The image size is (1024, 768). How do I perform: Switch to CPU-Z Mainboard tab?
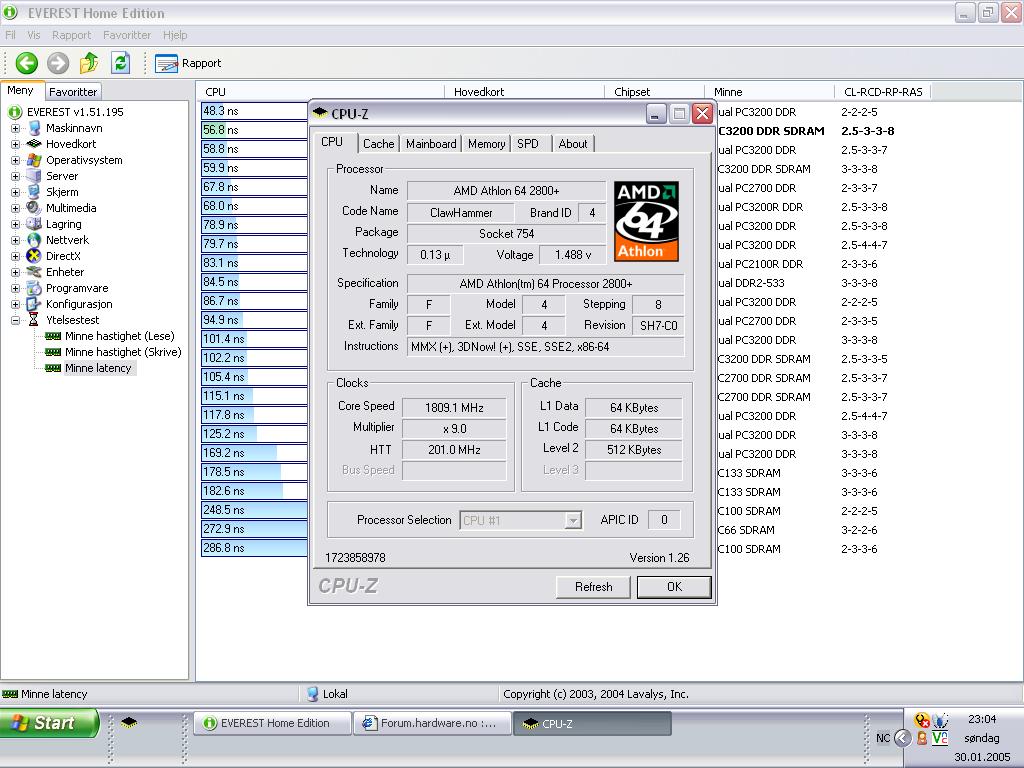coord(431,144)
